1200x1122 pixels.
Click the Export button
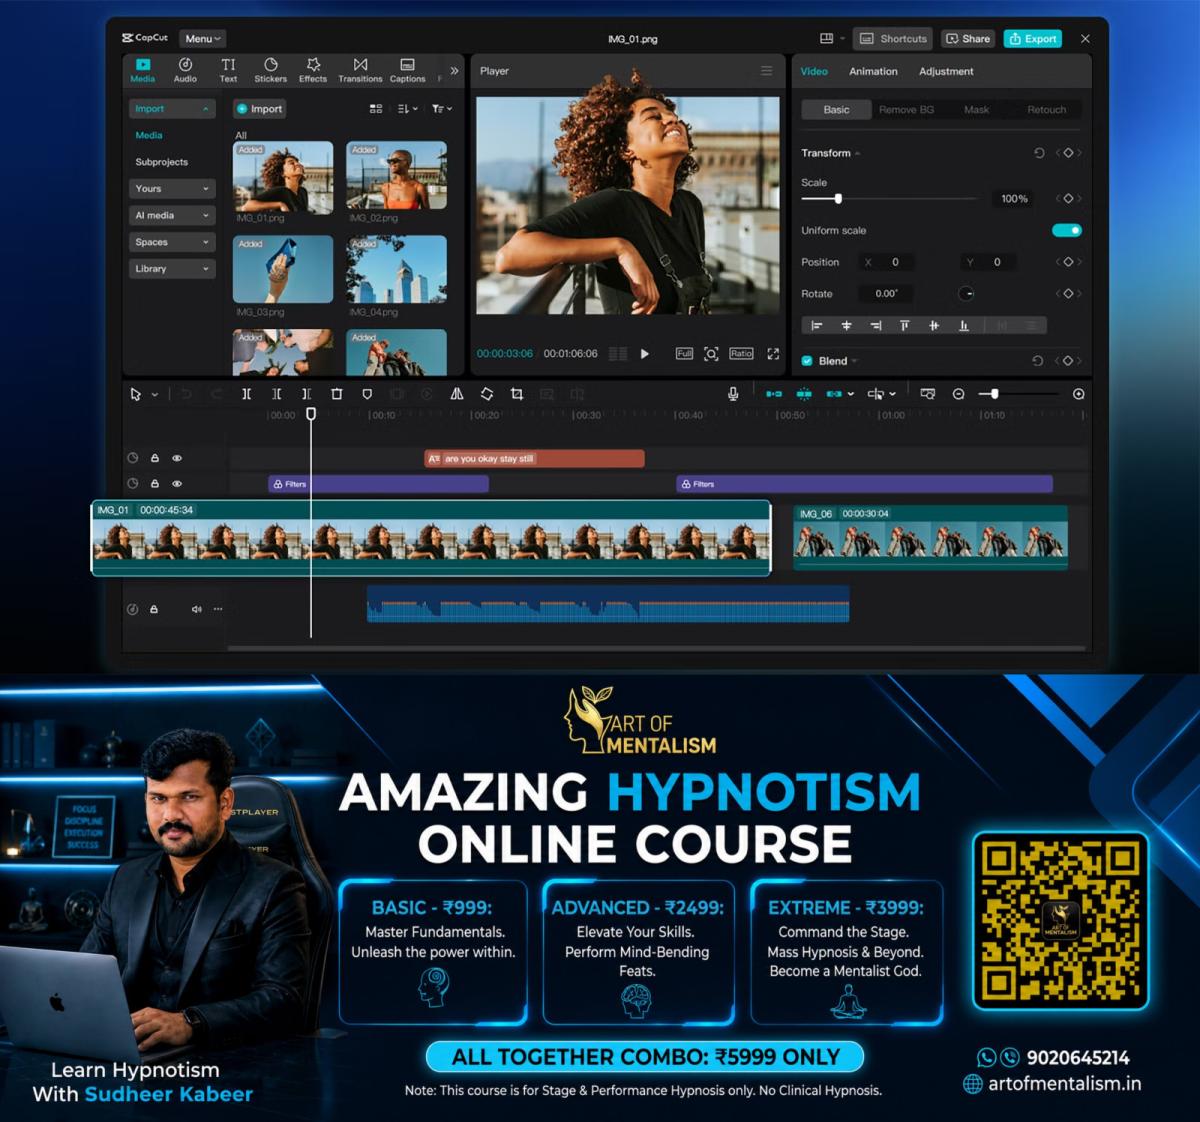[1033, 39]
